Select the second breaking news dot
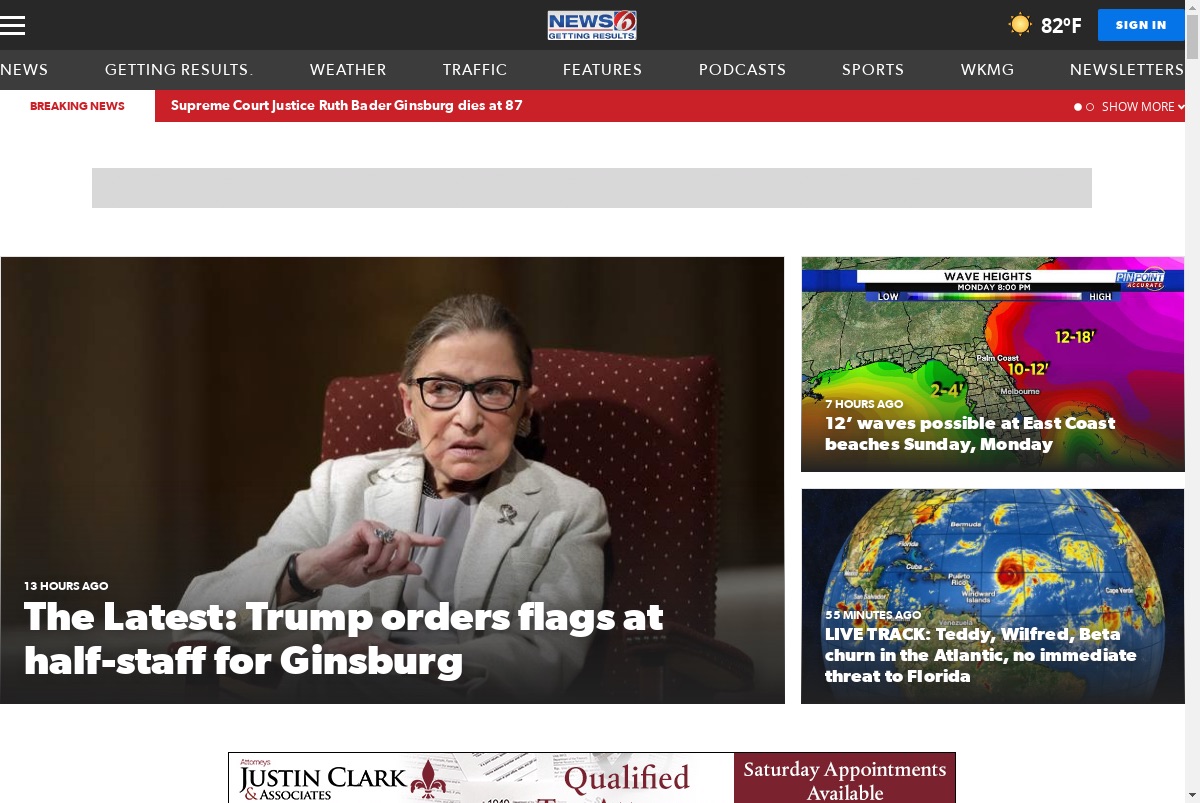The width and height of the screenshot is (1200, 803). tap(1090, 107)
